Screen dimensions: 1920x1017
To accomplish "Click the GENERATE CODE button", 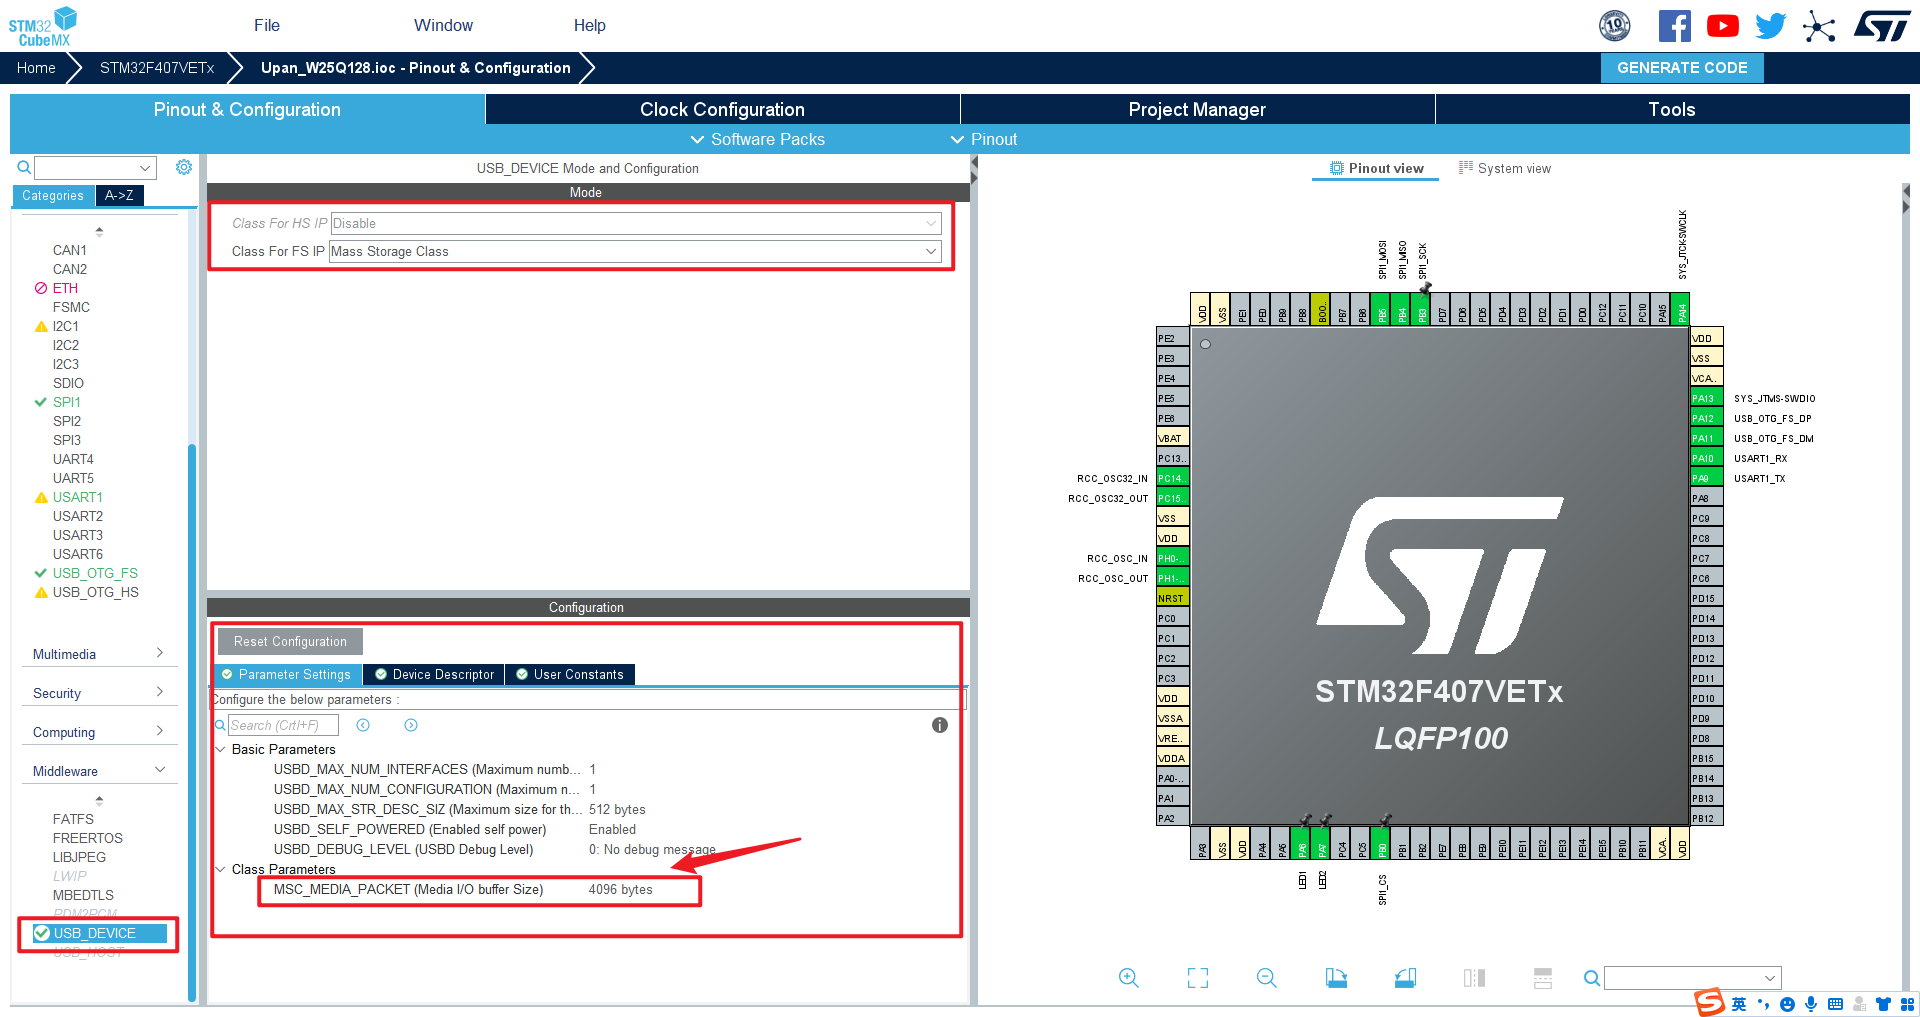I will pos(1681,67).
